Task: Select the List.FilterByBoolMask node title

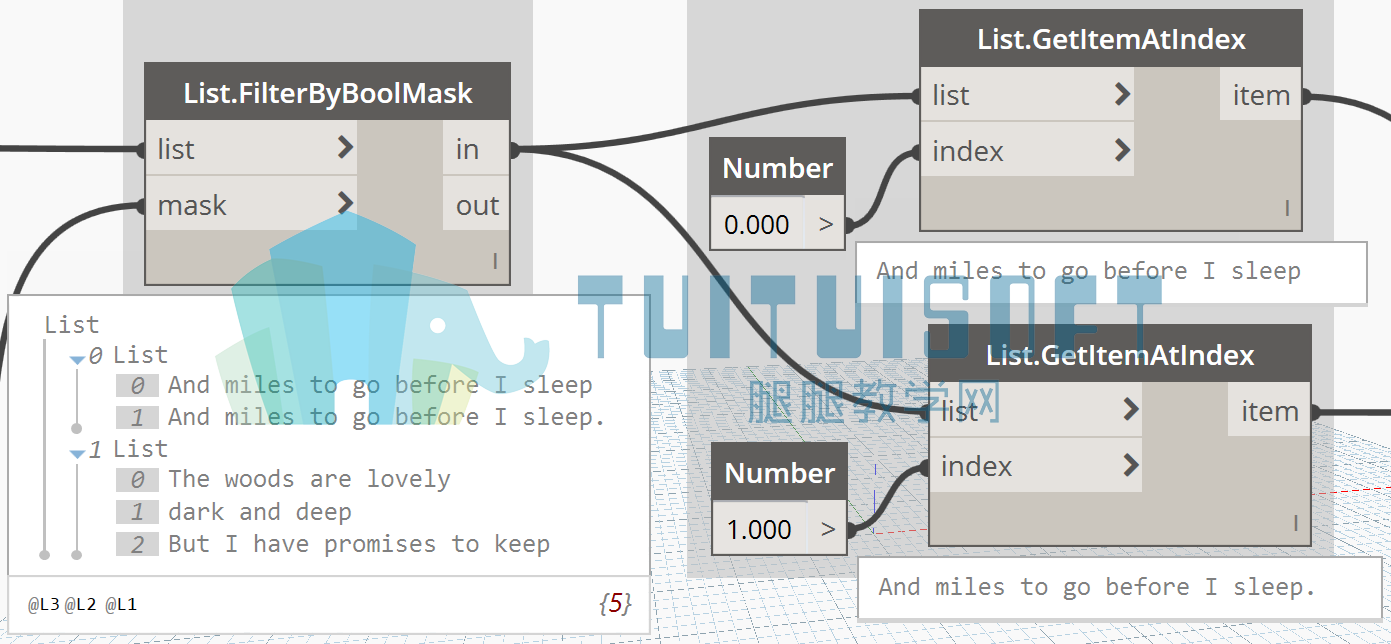Action: click(328, 93)
